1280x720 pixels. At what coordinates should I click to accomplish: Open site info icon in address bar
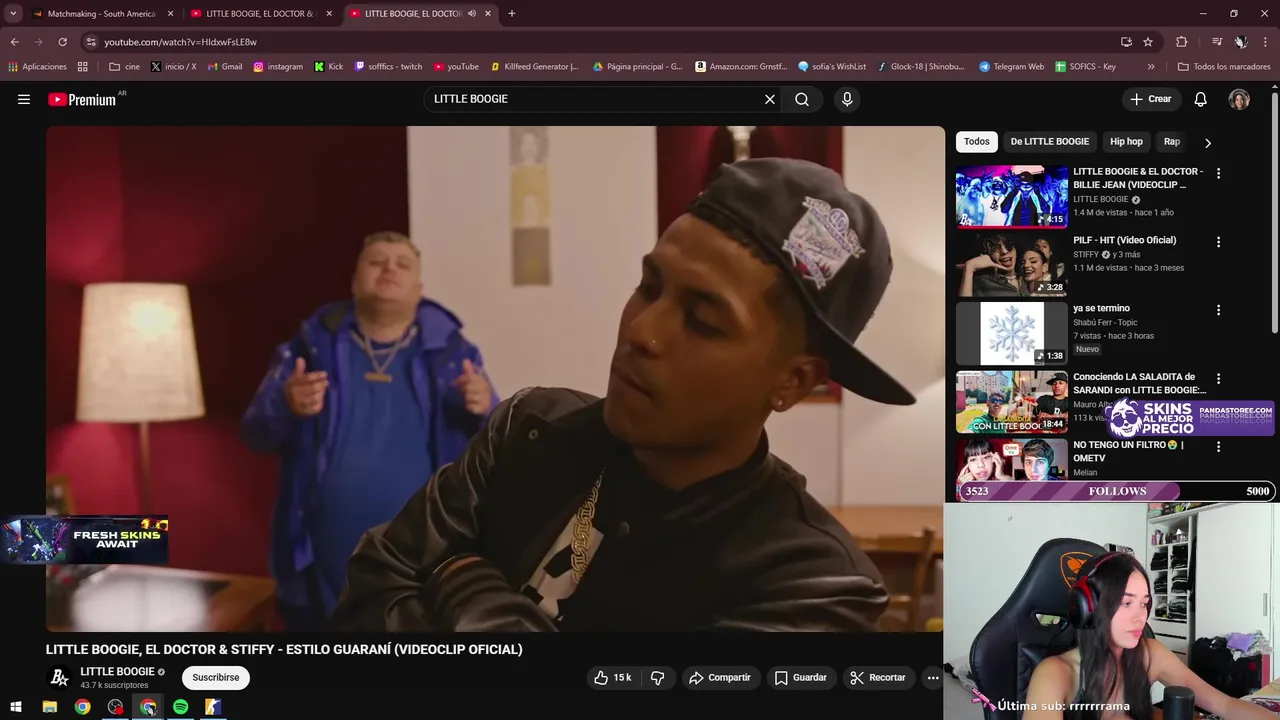tap(91, 42)
